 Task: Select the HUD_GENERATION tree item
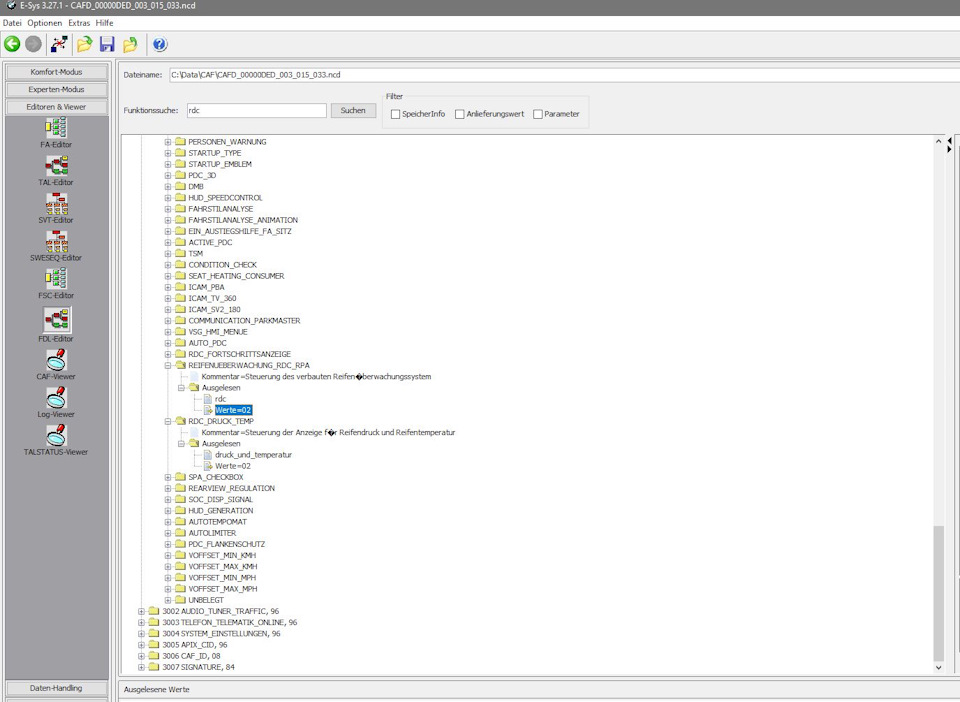(220, 511)
